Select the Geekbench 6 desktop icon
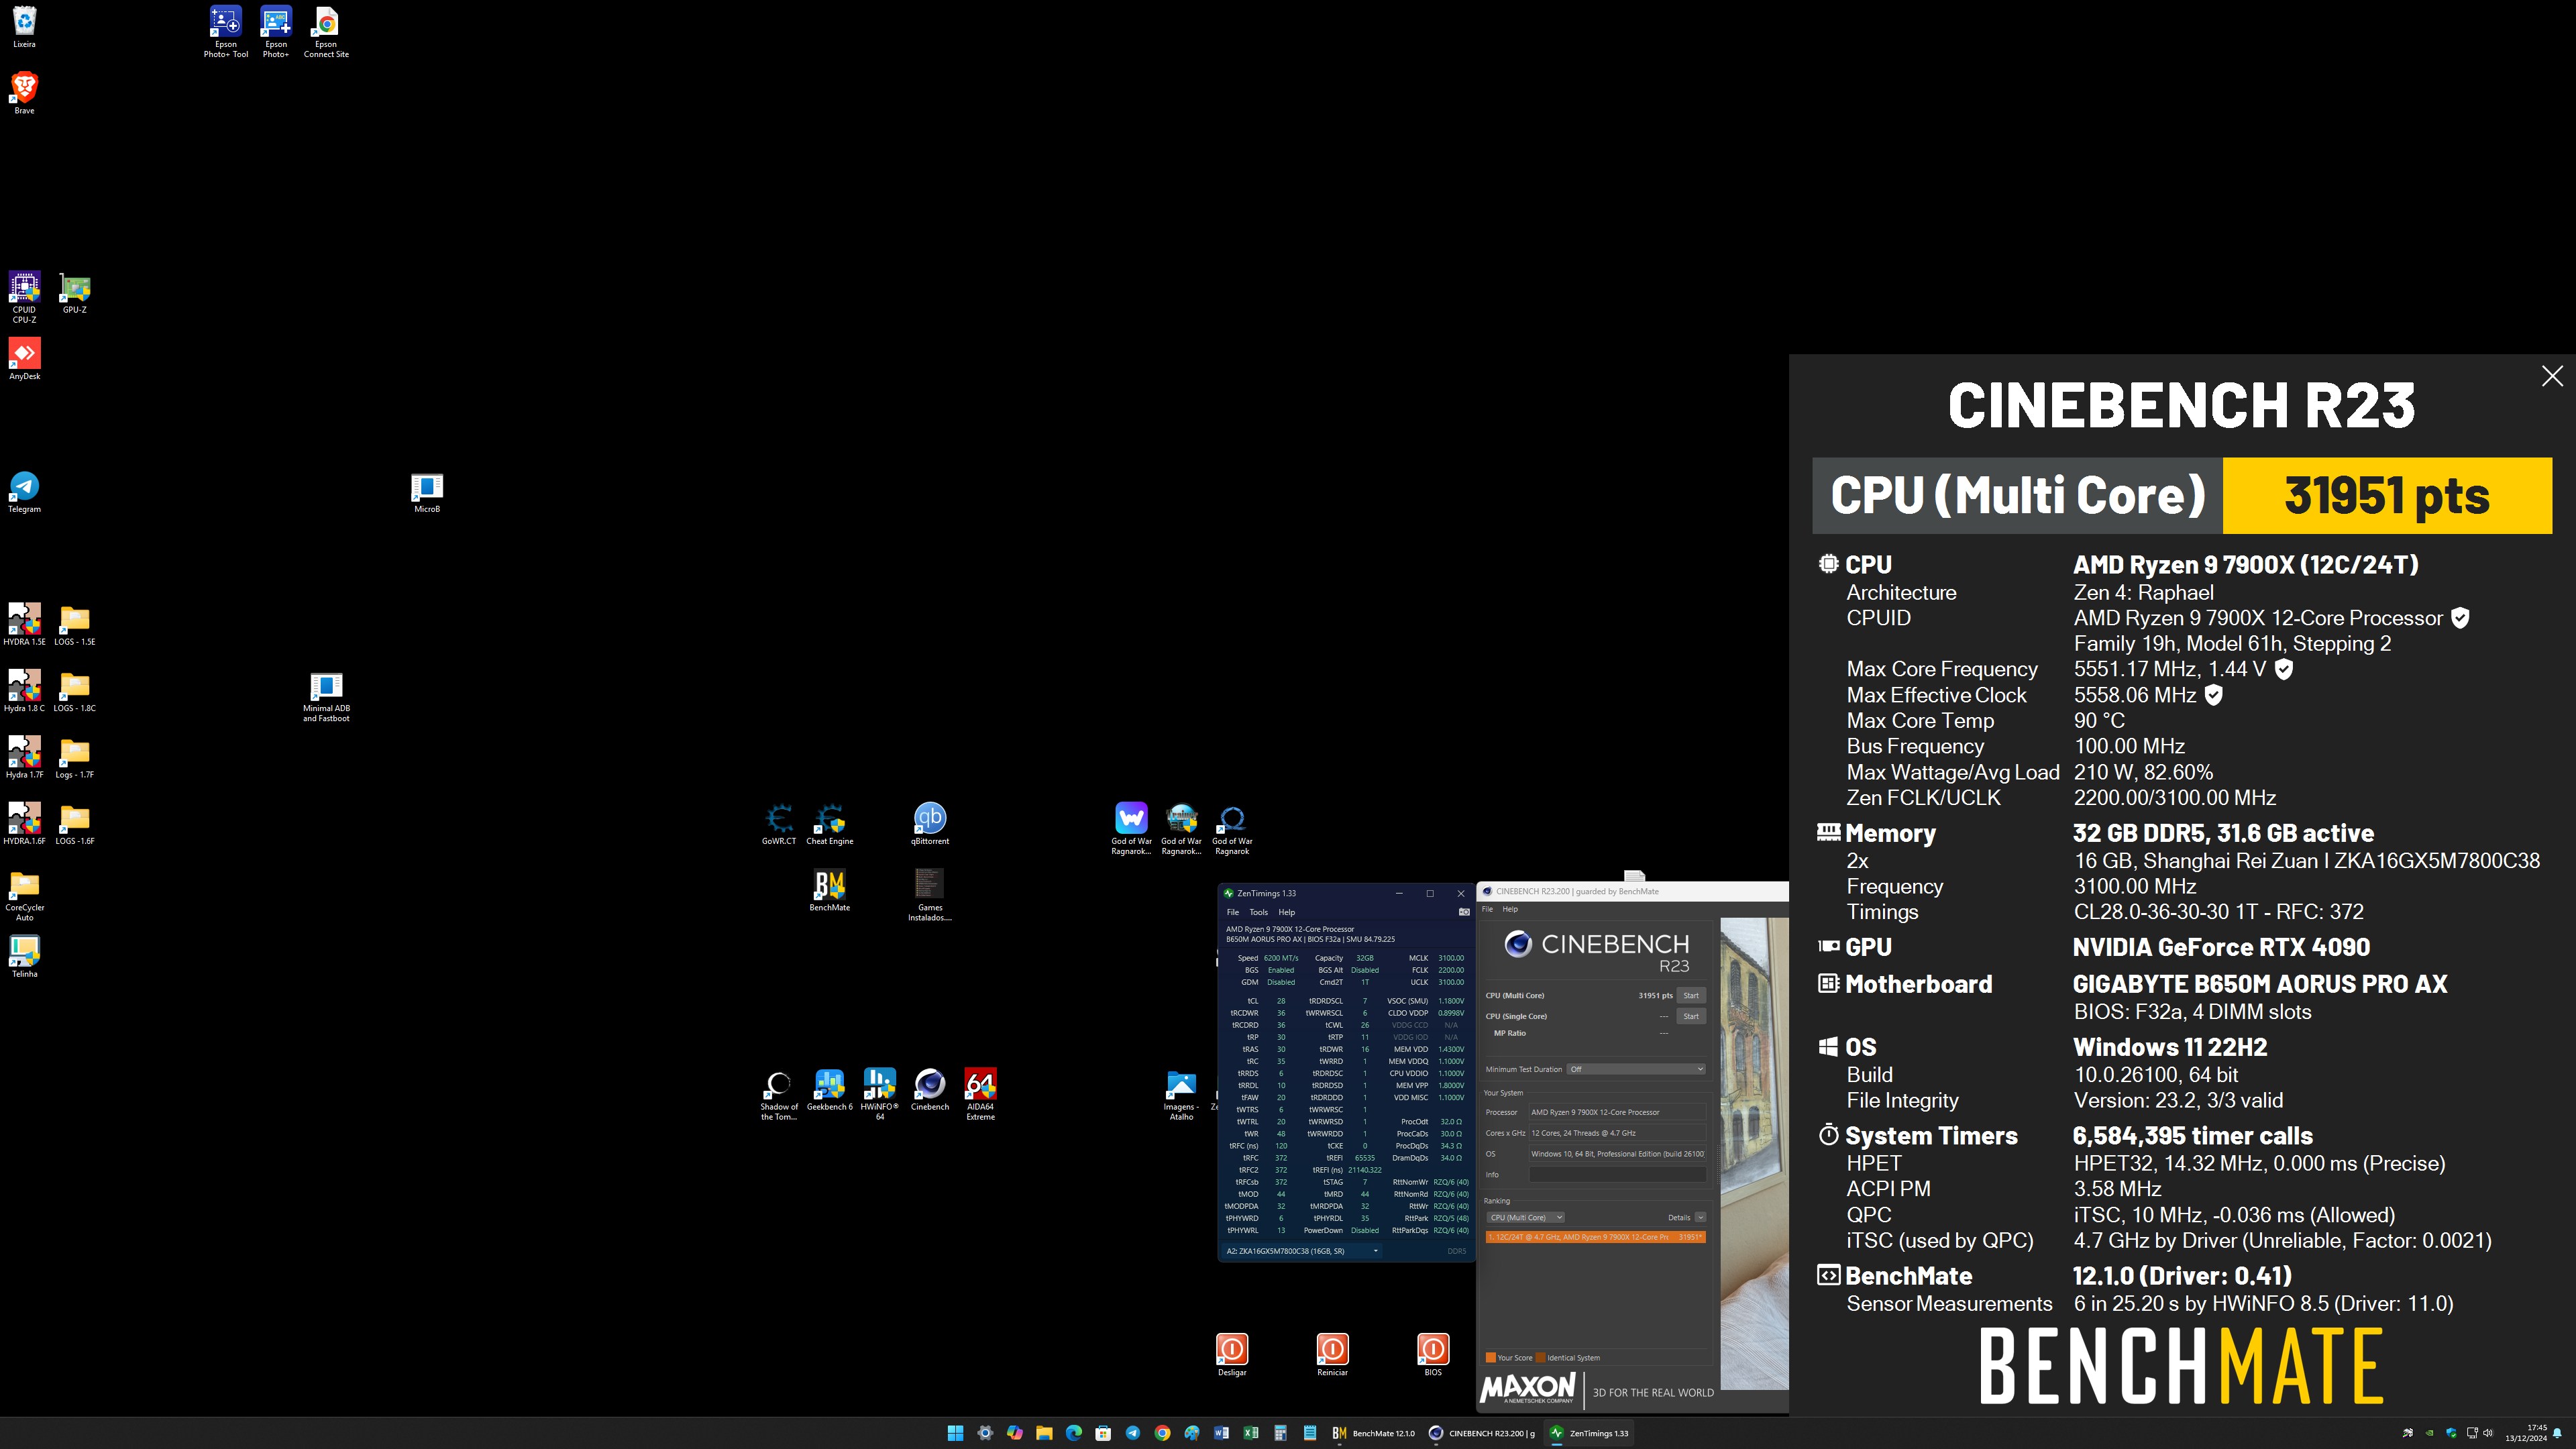 point(830,1090)
